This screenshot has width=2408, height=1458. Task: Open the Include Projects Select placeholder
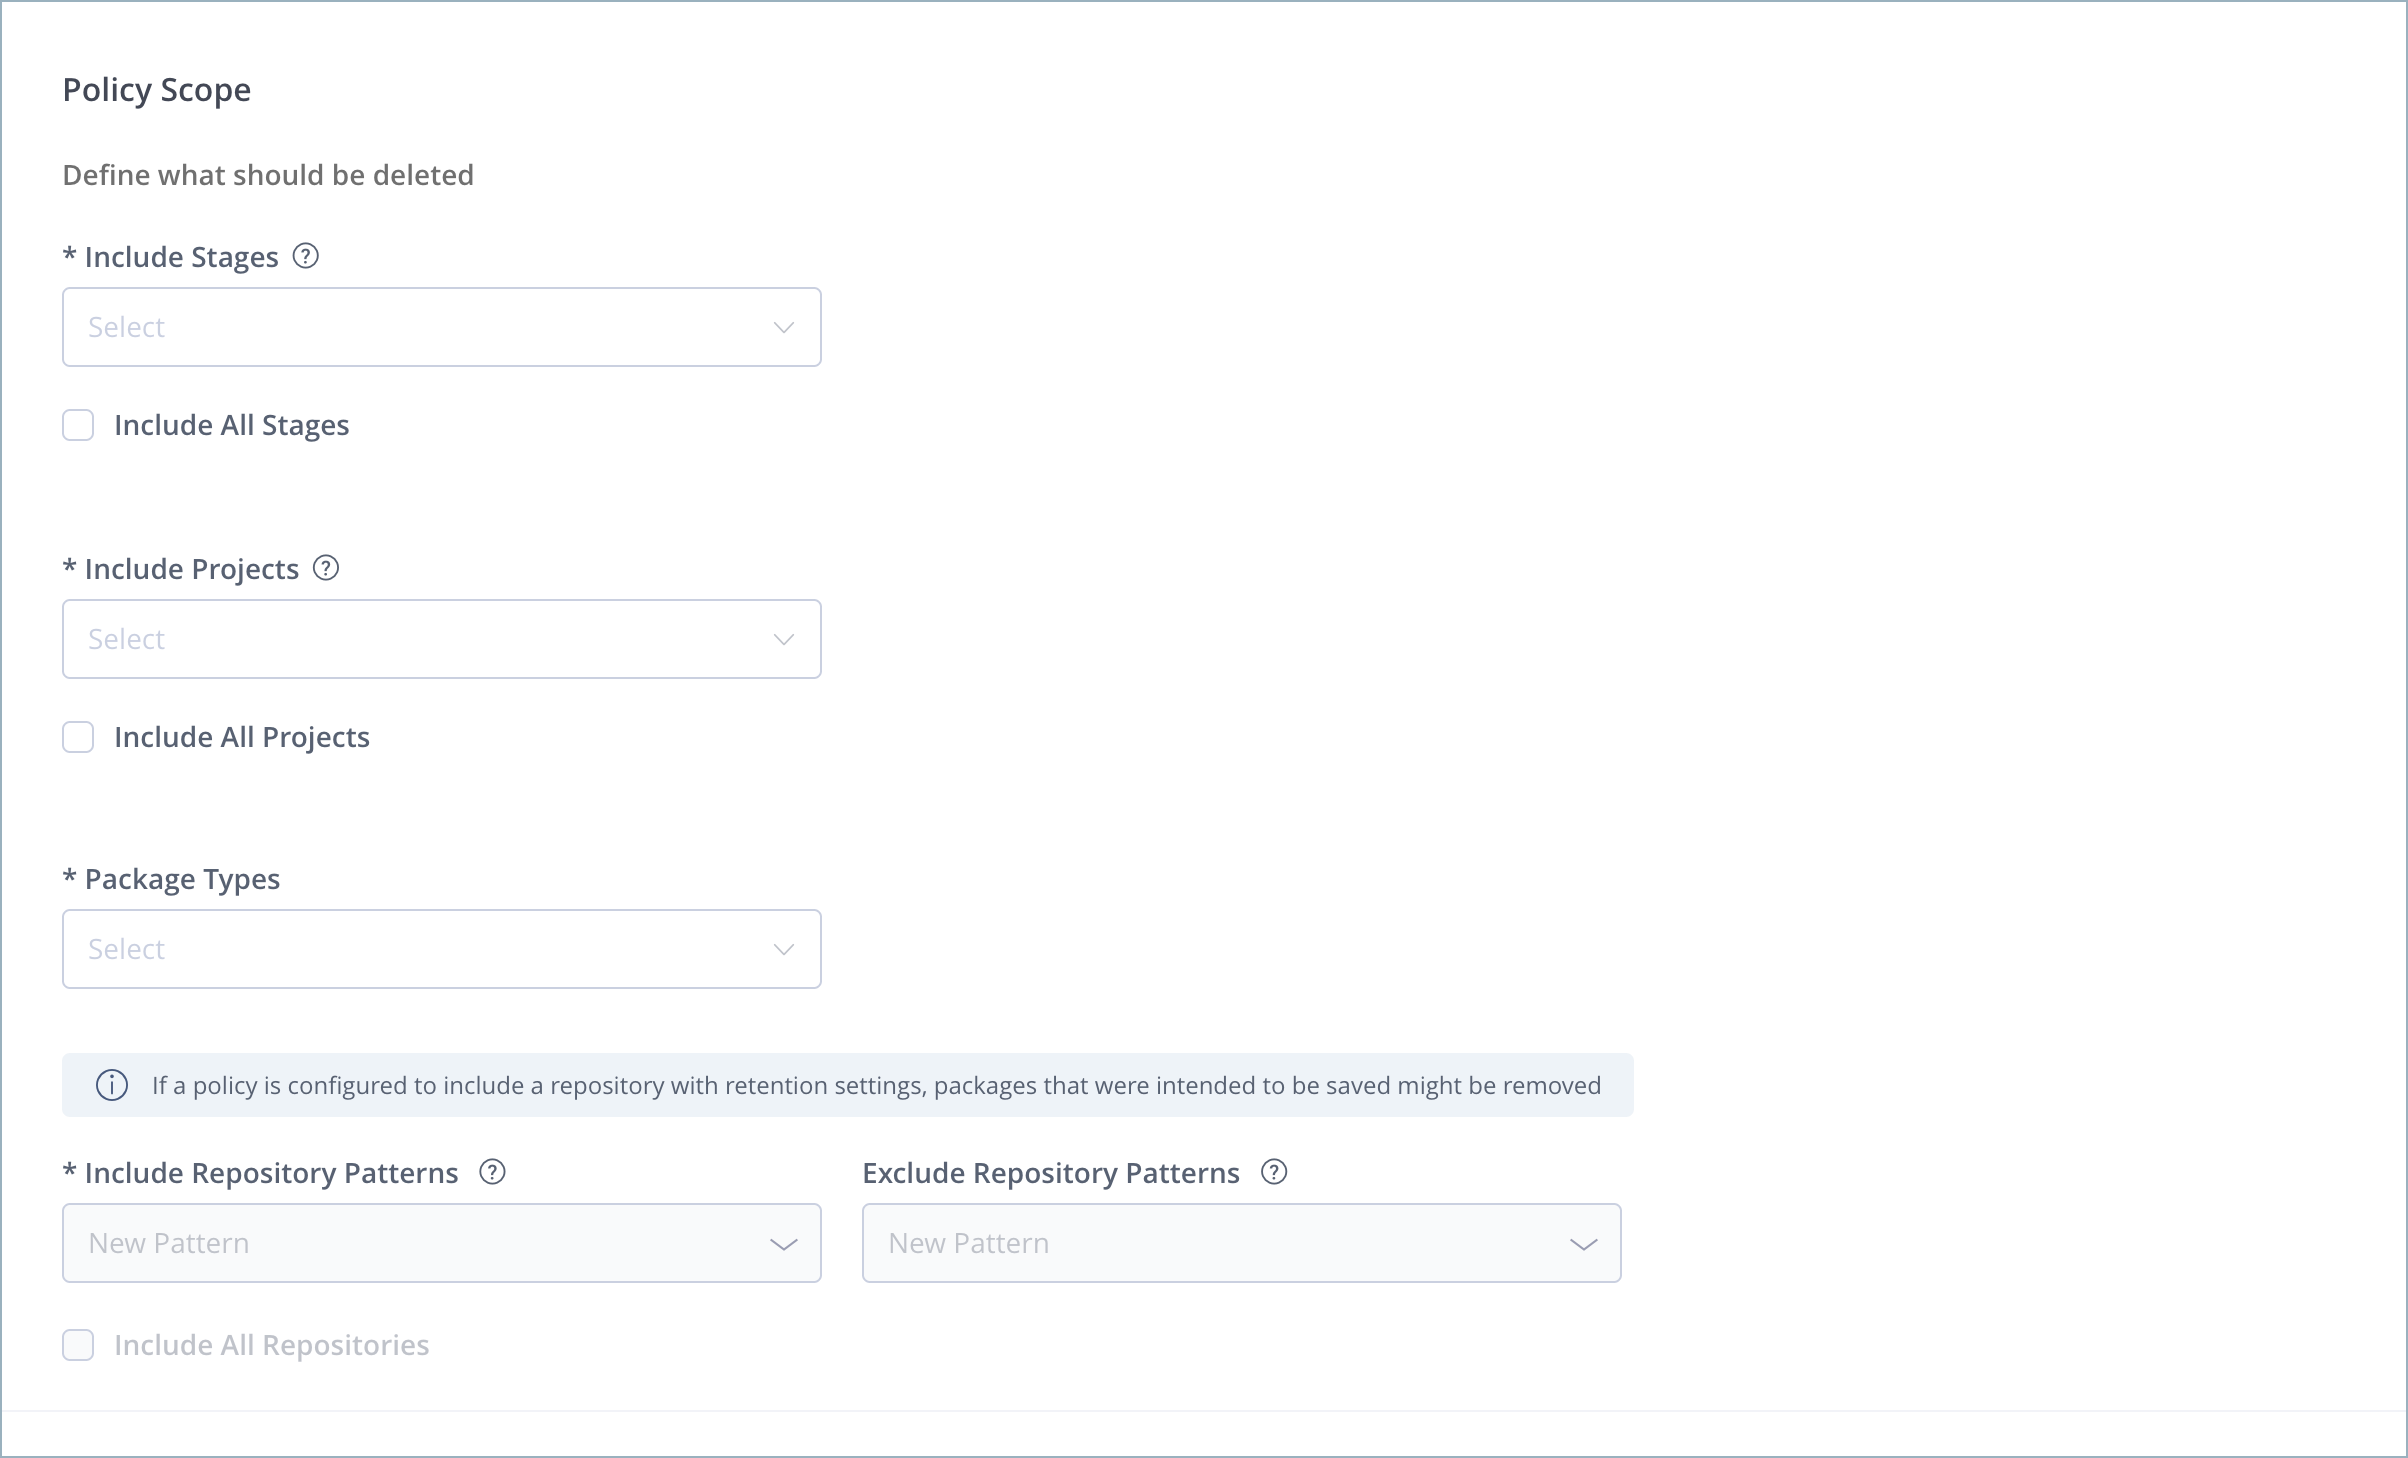(126, 639)
